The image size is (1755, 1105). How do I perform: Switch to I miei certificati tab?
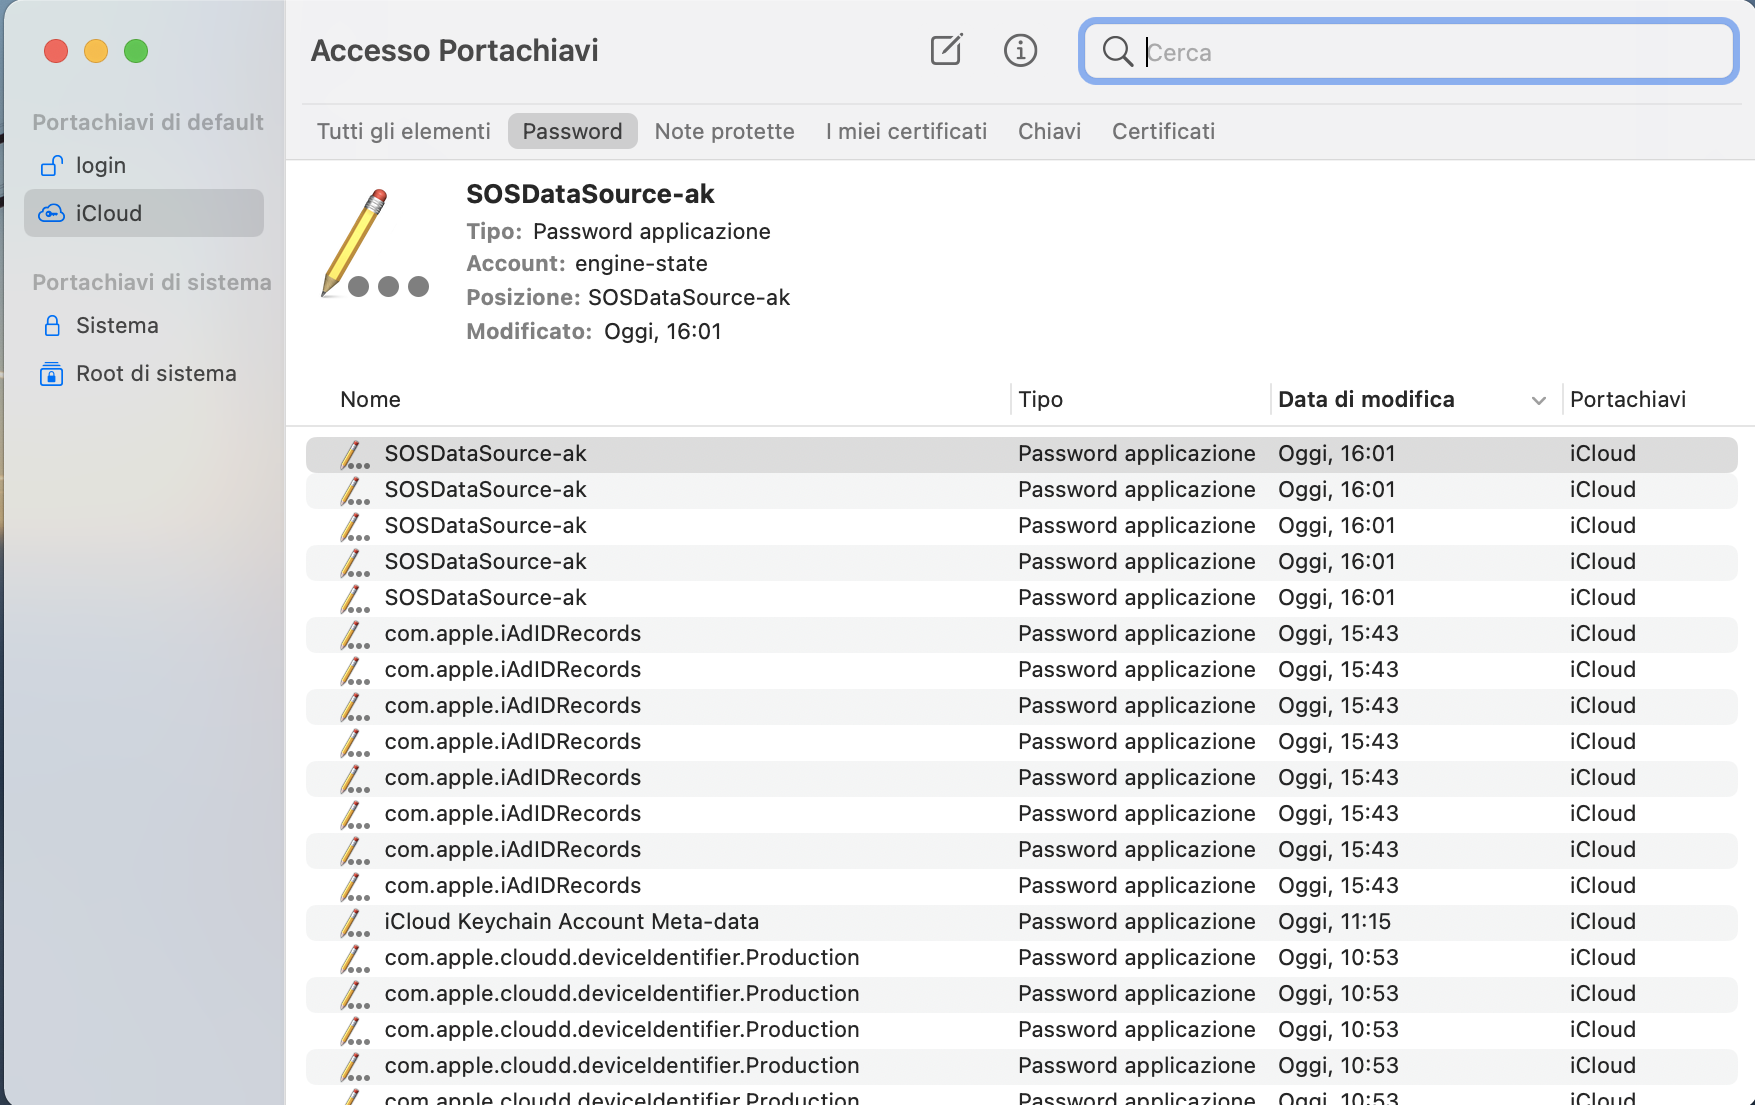[906, 131]
